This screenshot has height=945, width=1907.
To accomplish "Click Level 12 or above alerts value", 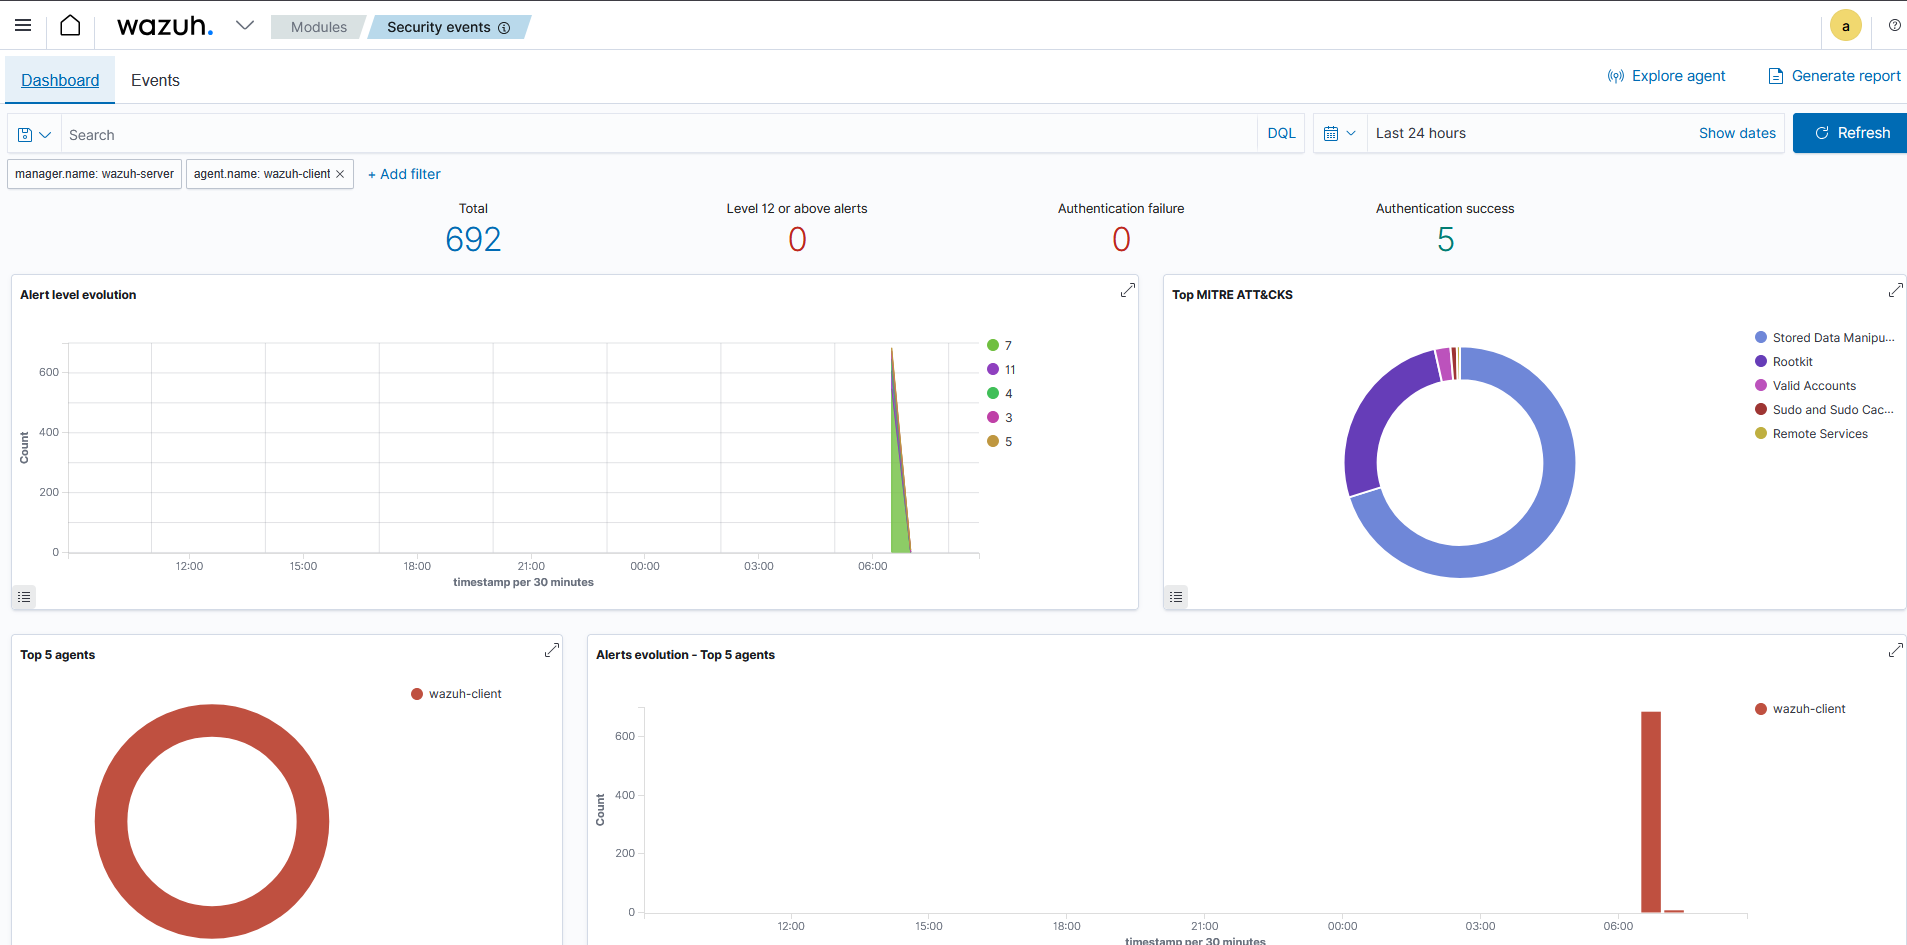I will click(x=797, y=239).
